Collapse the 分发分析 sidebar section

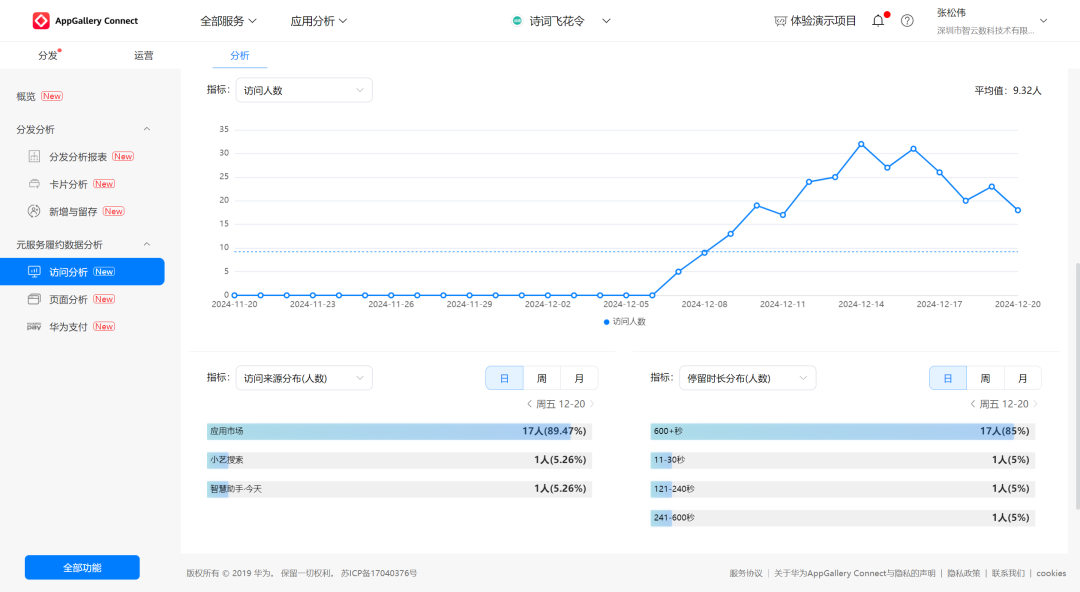pyautogui.click(x=147, y=129)
